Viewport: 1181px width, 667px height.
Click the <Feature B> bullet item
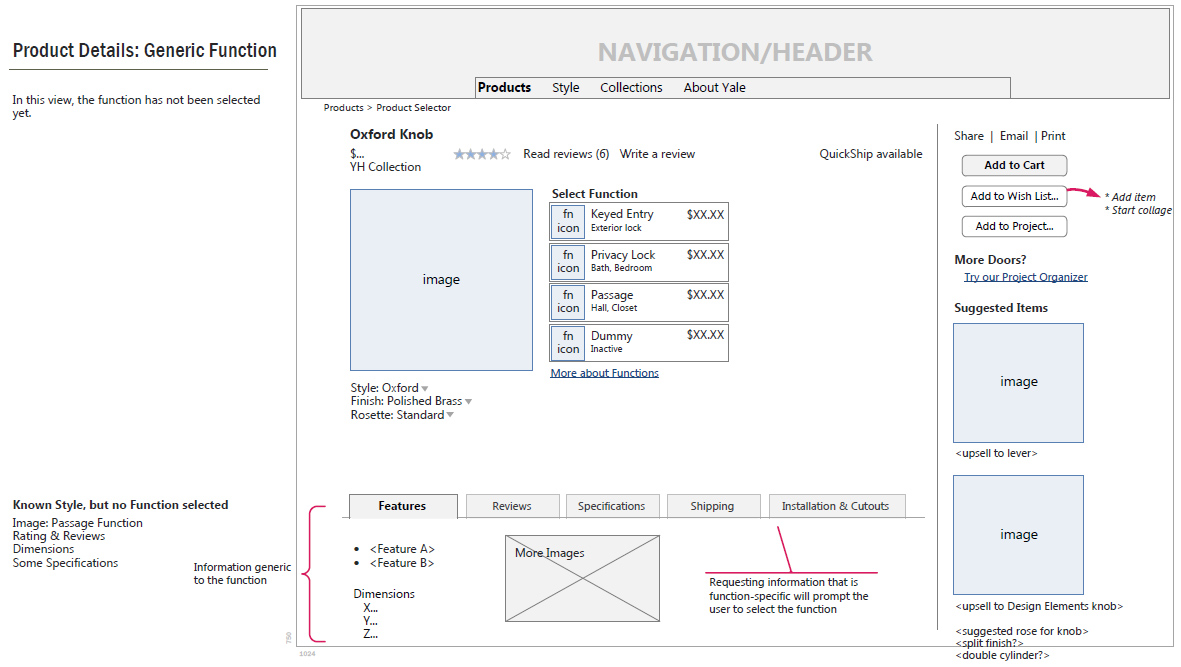point(402,562)
